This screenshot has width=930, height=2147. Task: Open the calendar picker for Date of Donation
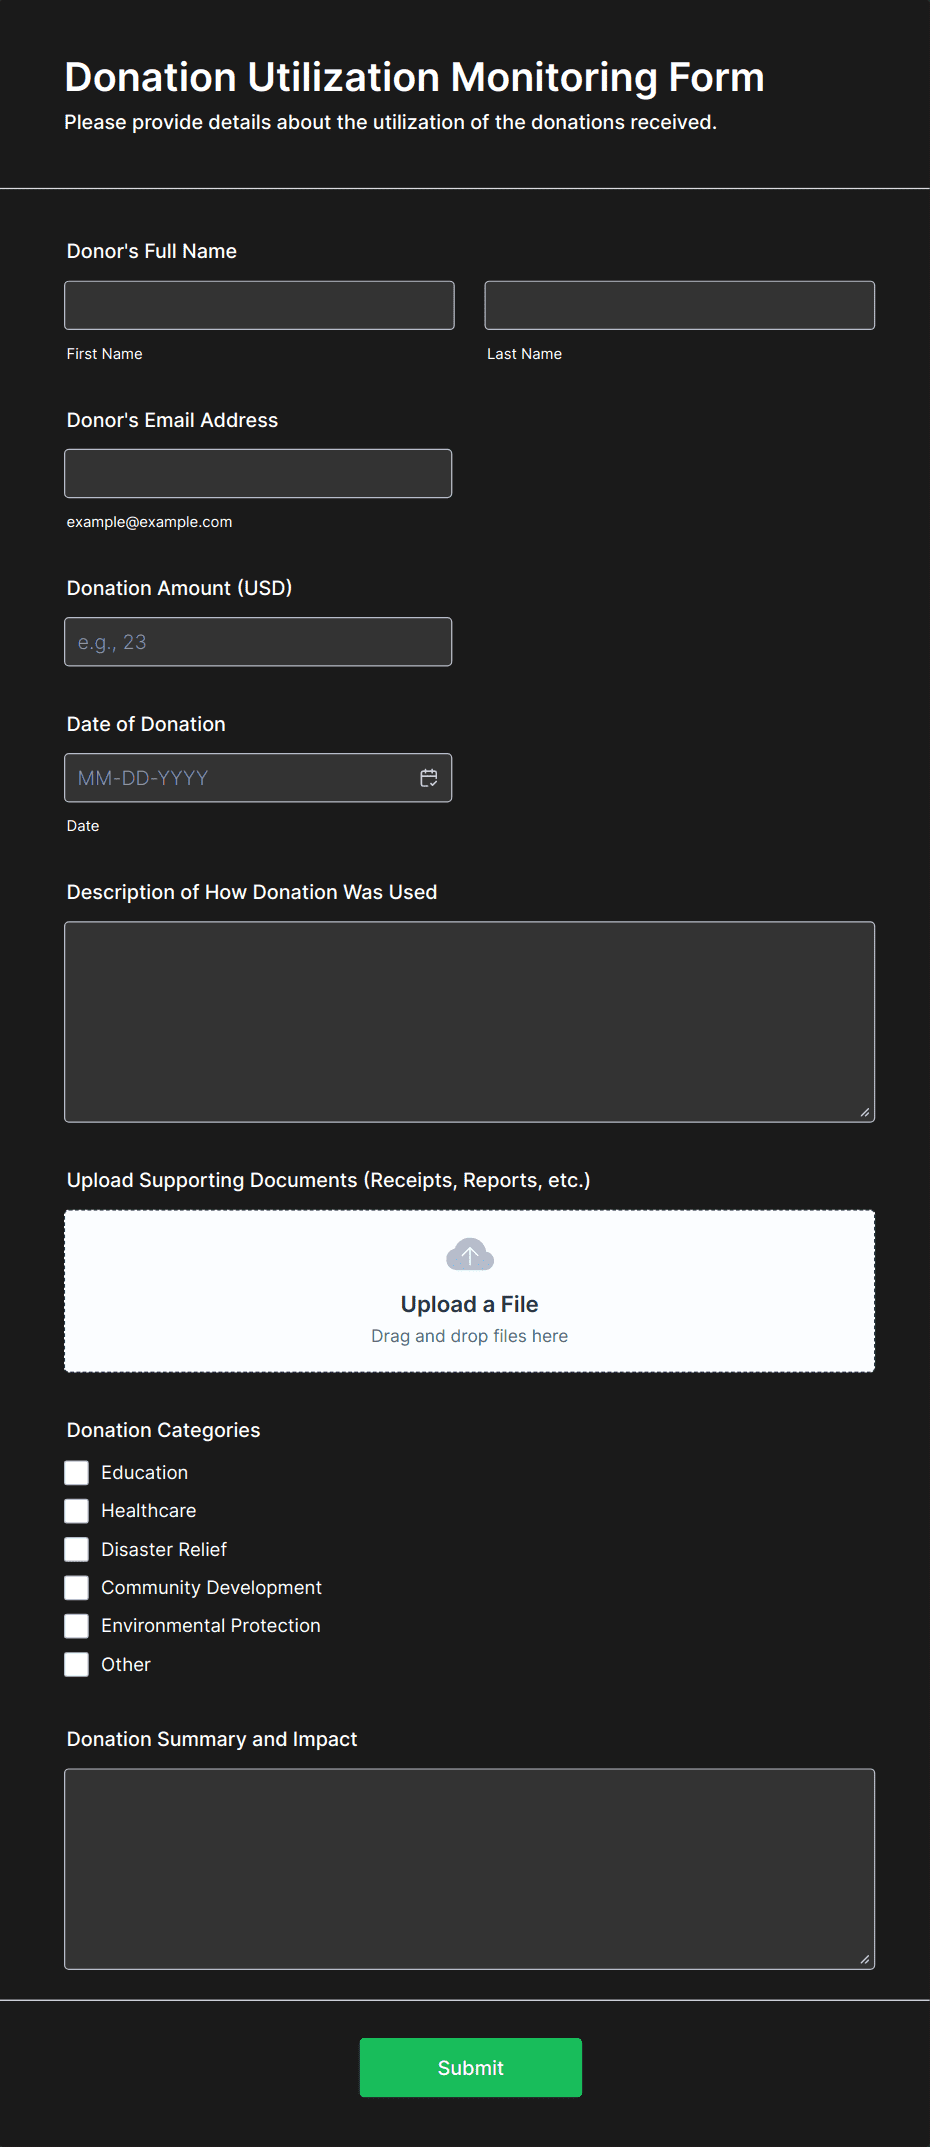click(x=428, y=777)
